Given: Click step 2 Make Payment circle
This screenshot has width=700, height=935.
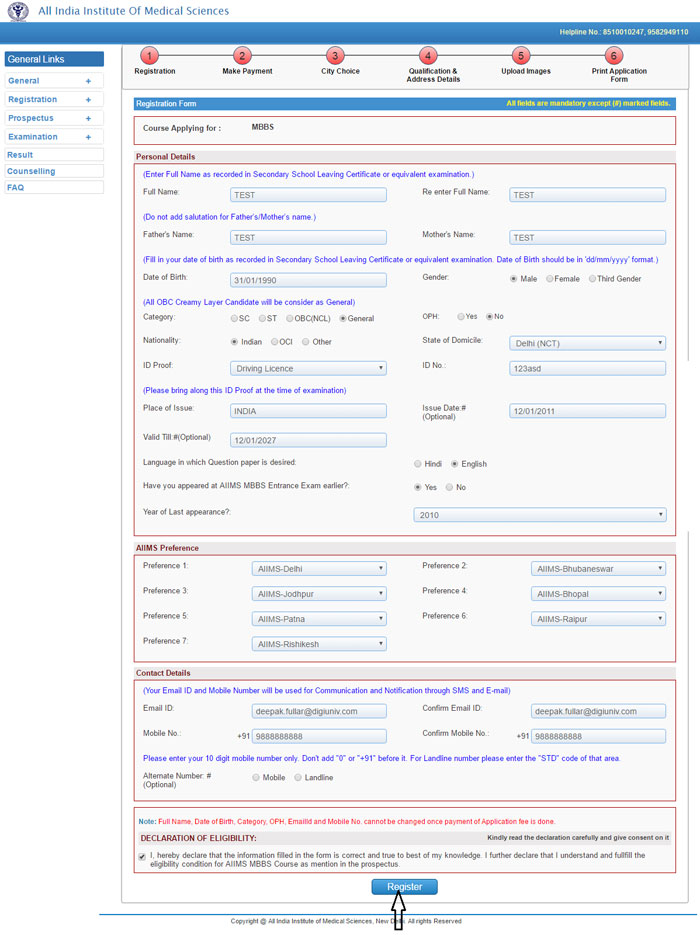Looking at the screenshot, I should [242, 56].
